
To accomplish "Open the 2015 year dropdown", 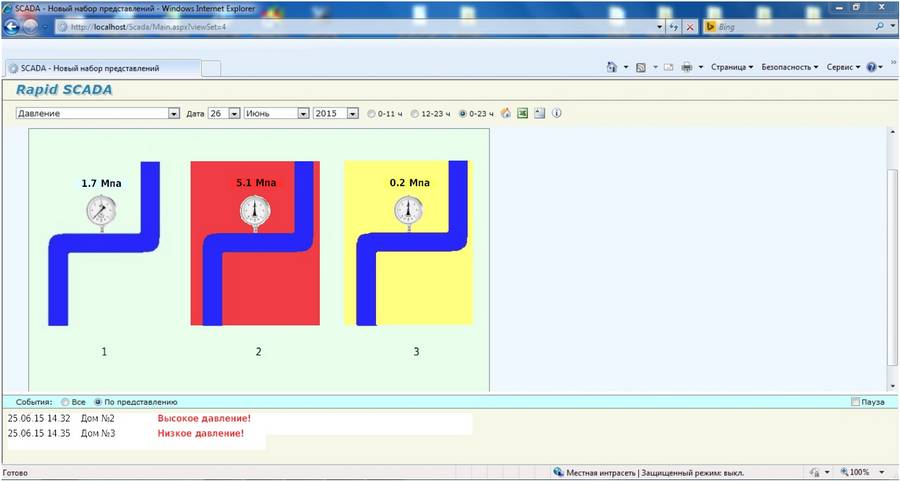I will 352,114.
